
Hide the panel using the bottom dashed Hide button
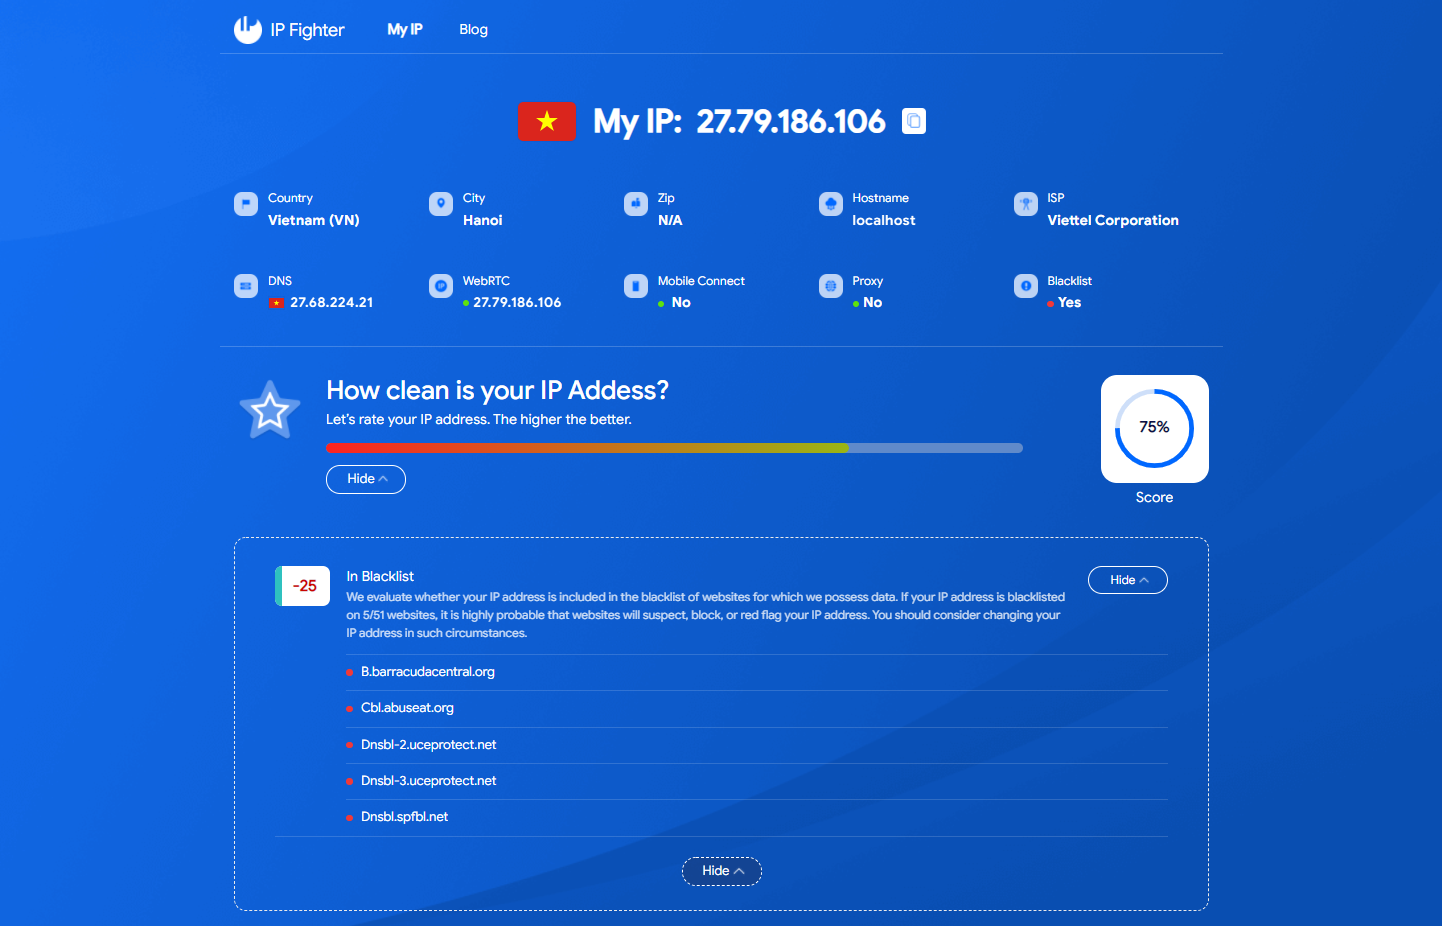coord(722,871)
